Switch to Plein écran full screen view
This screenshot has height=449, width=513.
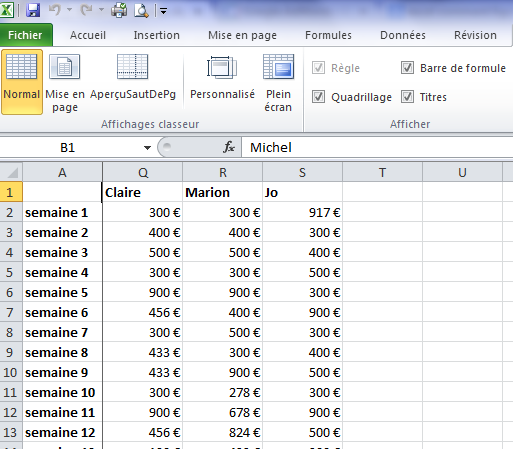(278, 82)
